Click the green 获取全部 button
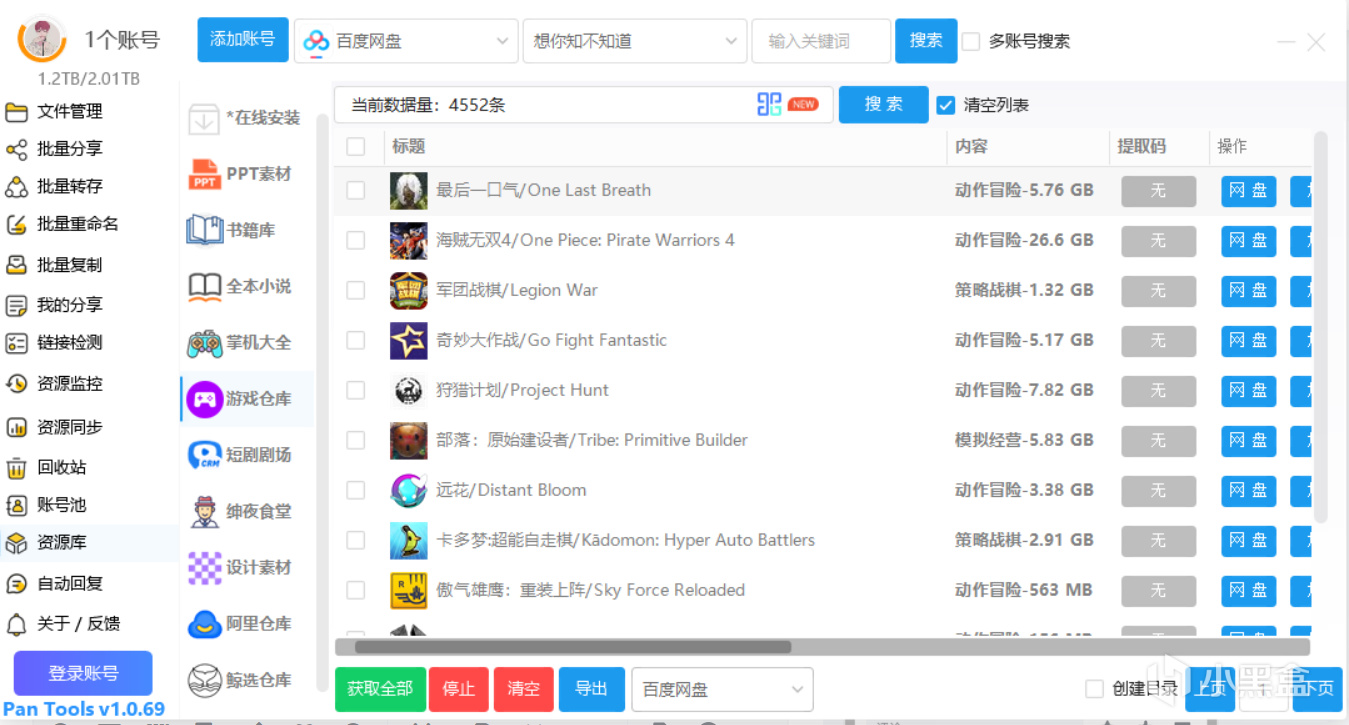 pos(380,689)
